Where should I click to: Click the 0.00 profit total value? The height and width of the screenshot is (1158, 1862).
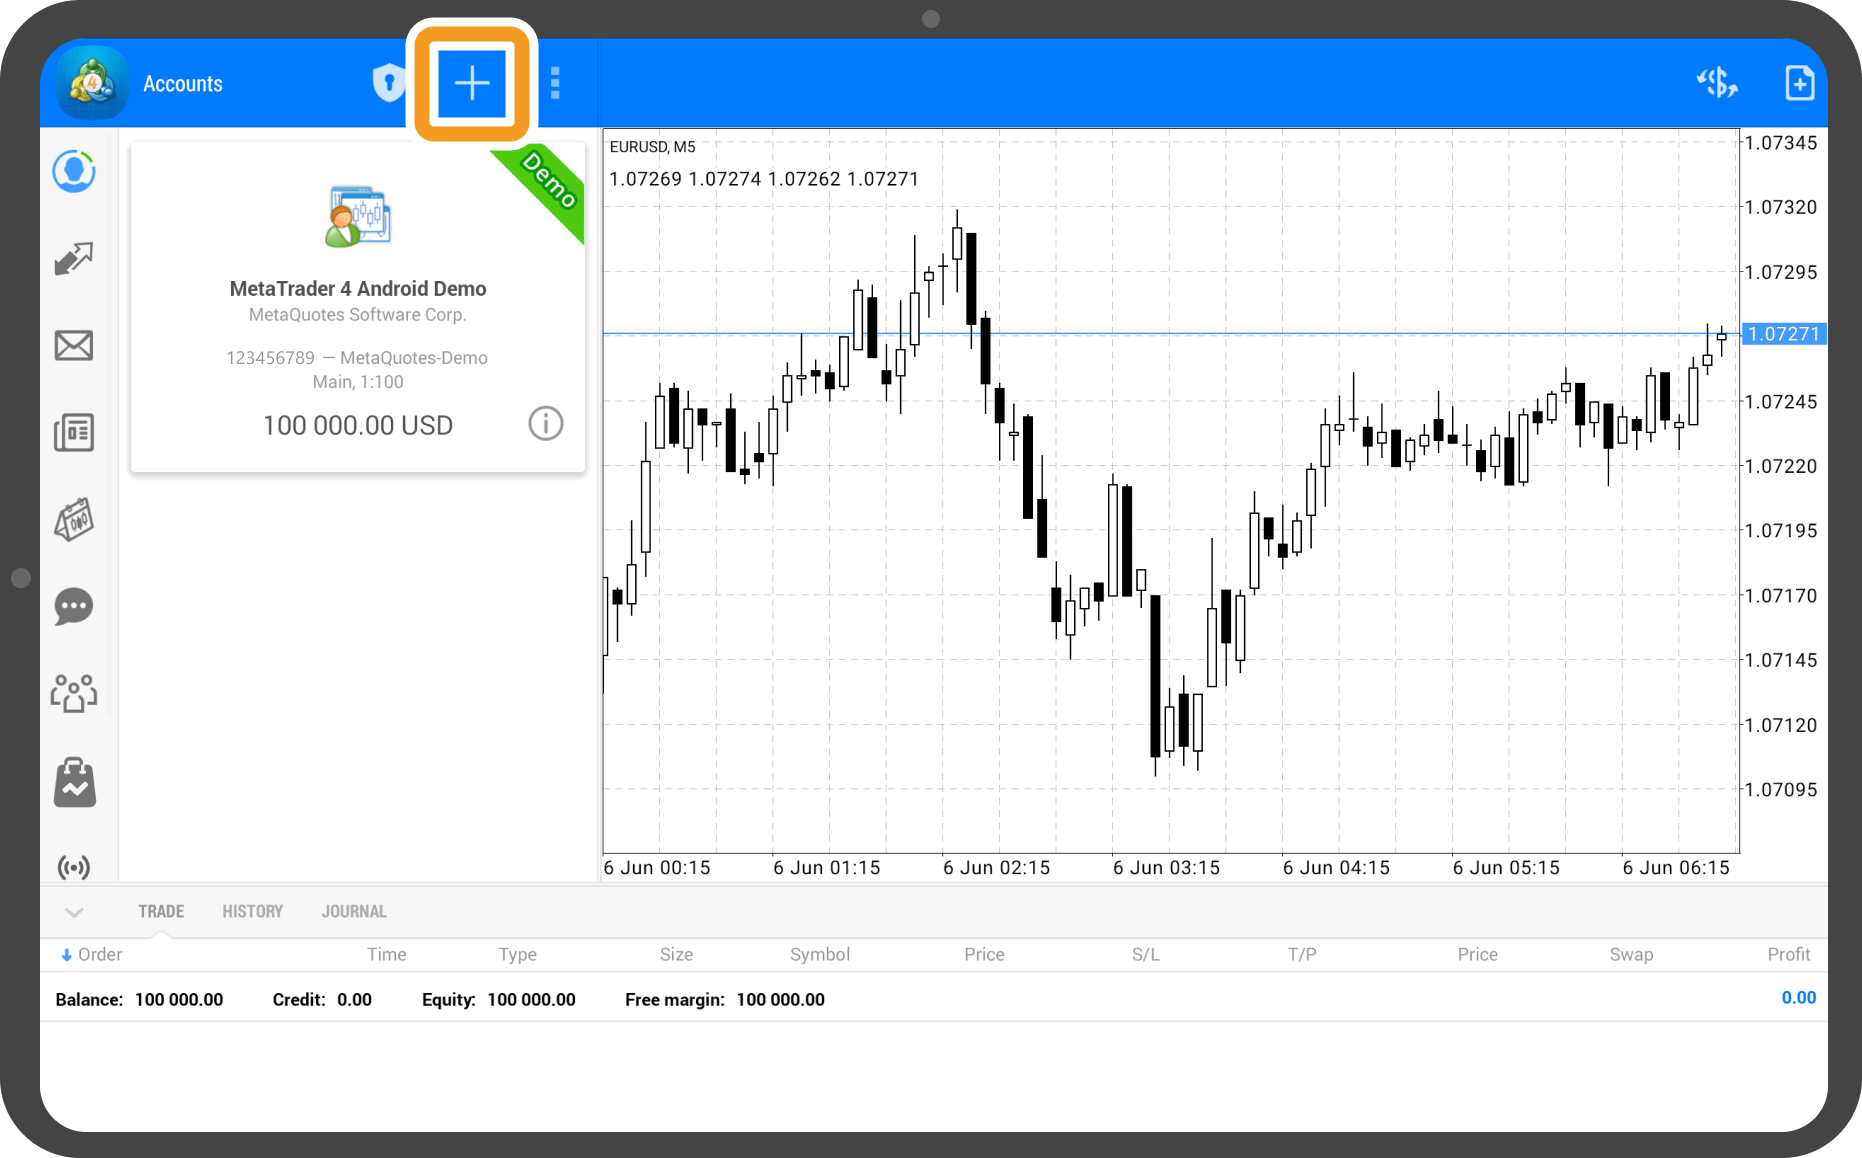(1799, 998)
